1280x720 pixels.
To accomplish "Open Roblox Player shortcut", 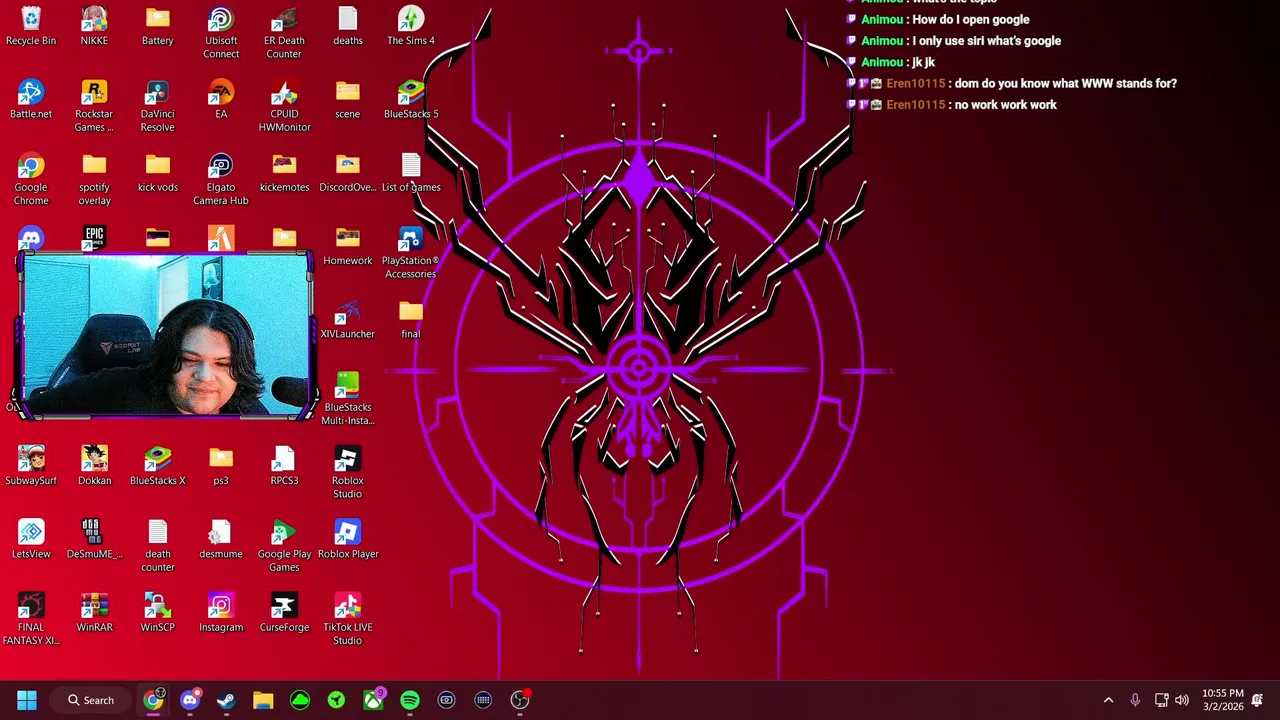I will pos(348,540).
